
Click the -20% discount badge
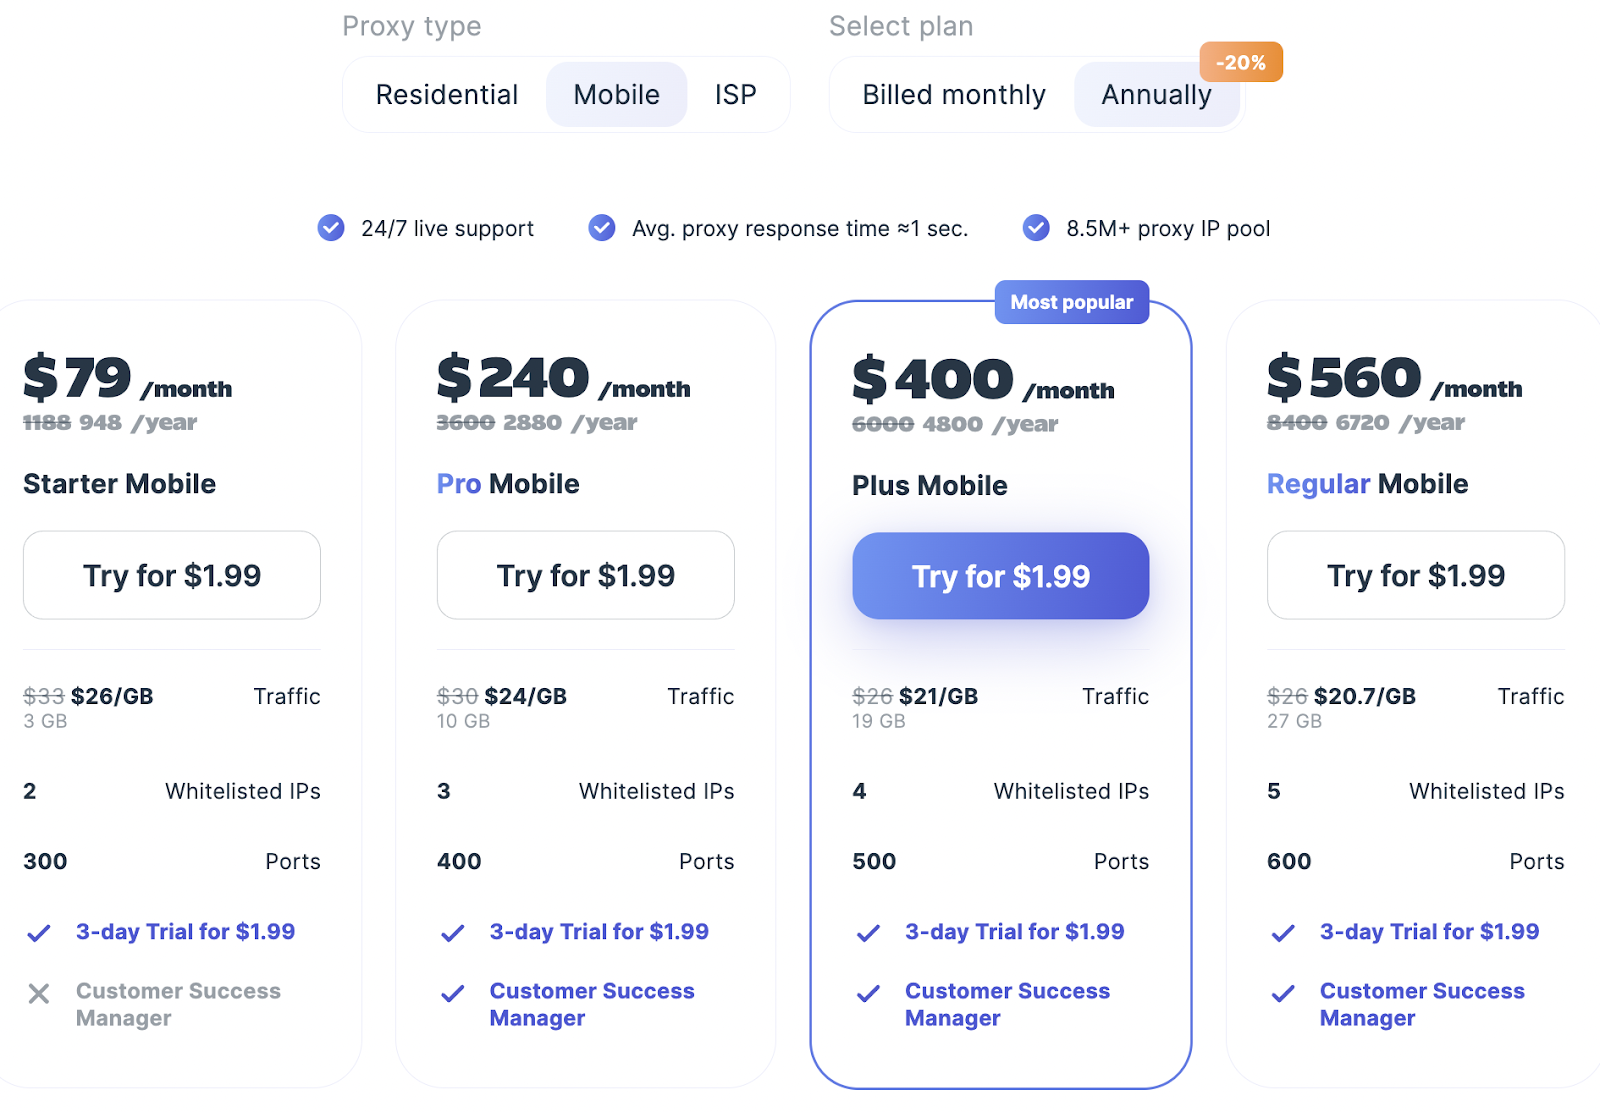[1241, 62]
